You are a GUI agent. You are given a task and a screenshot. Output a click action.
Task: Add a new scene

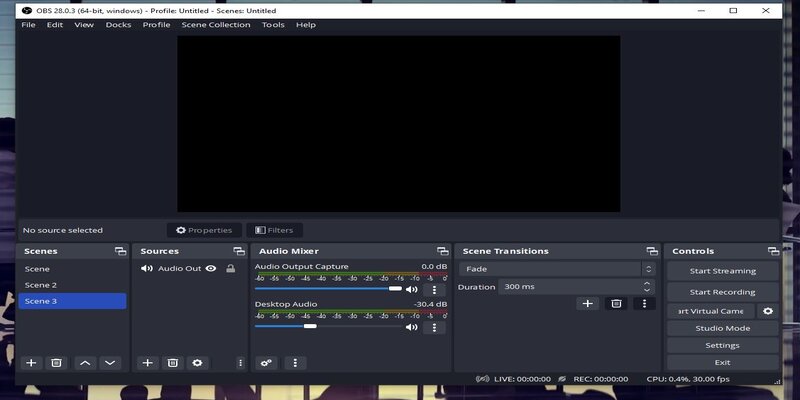point(31,363)
